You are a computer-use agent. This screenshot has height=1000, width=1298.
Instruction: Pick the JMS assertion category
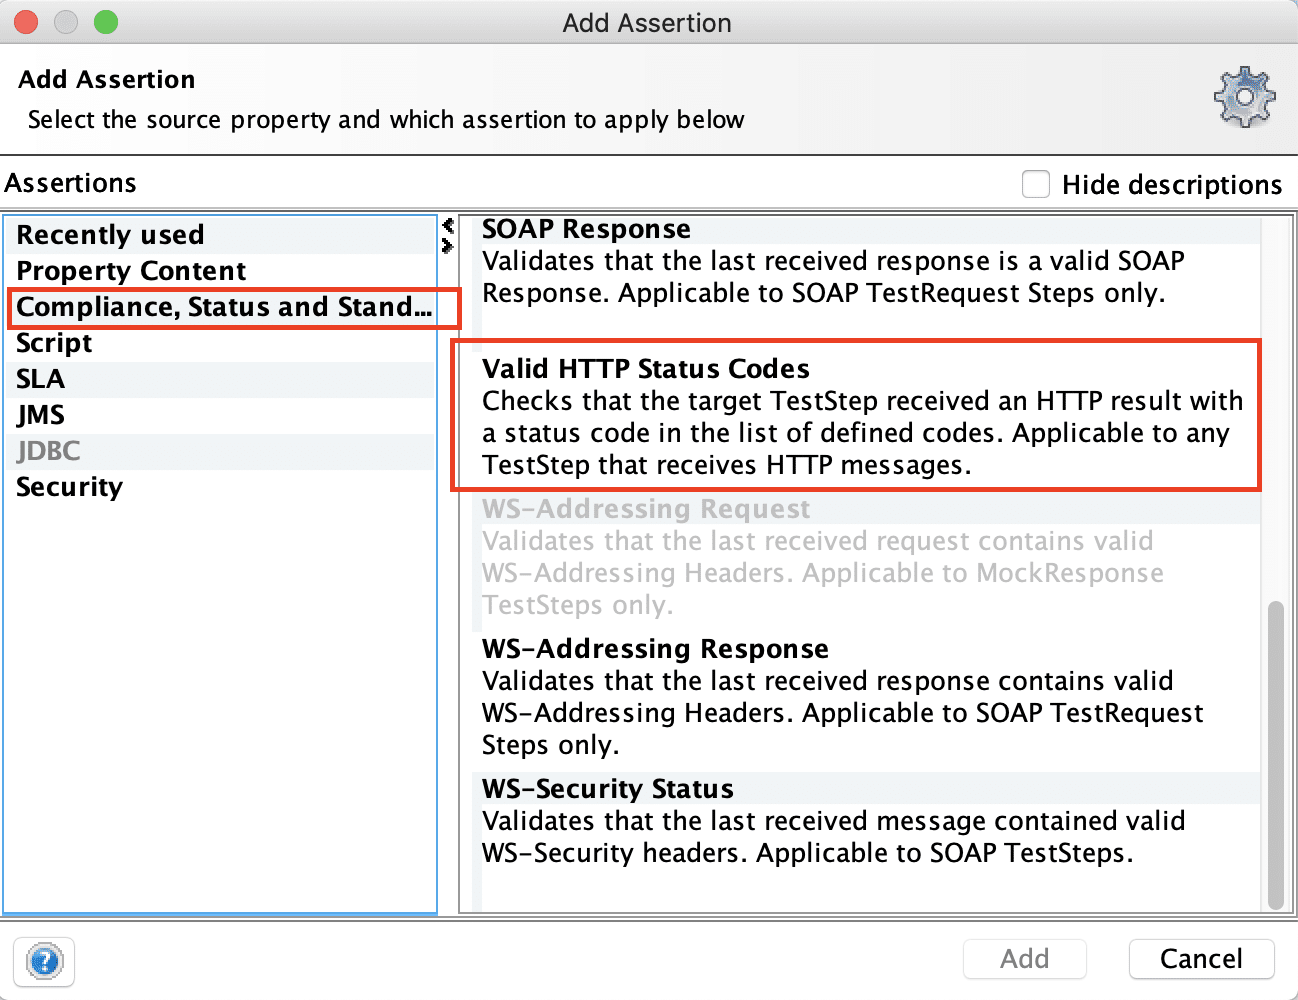41,415
